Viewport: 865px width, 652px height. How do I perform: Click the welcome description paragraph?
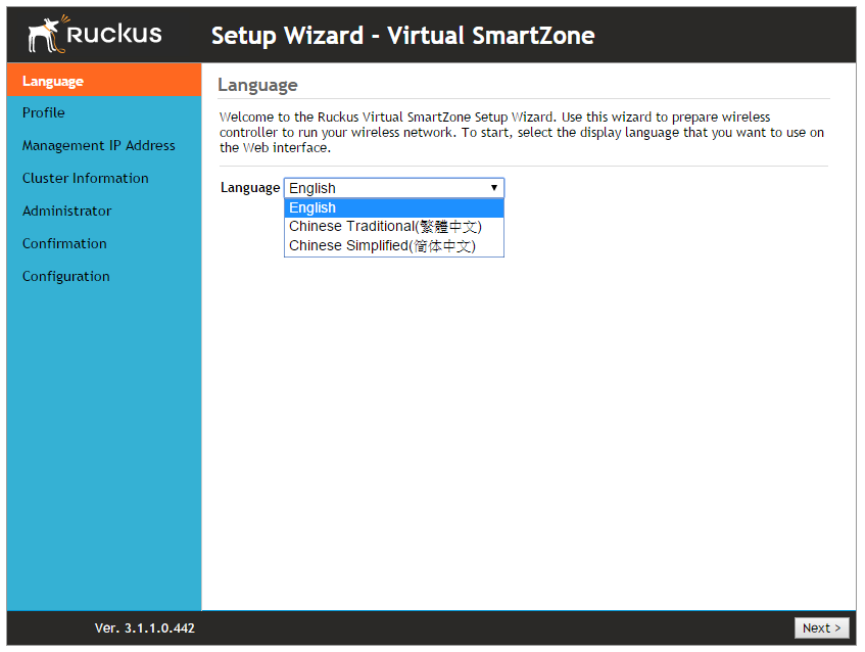point(522,132)
